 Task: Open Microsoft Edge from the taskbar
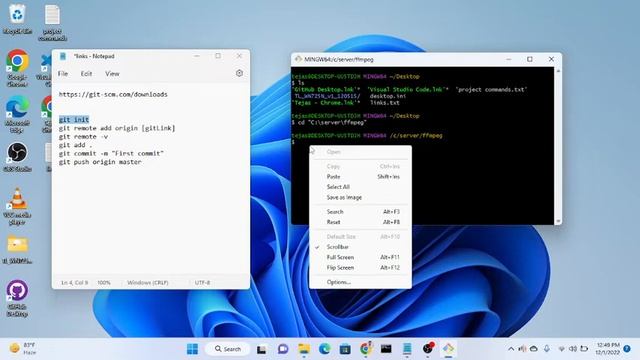(324, 349)
